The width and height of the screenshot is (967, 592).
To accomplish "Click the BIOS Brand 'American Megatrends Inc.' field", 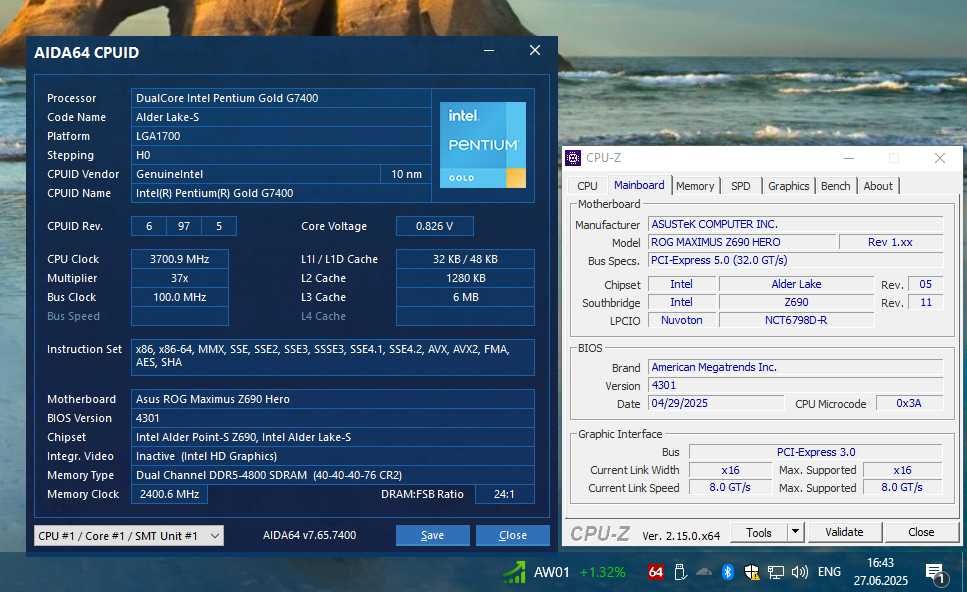I will coord(796,368).
